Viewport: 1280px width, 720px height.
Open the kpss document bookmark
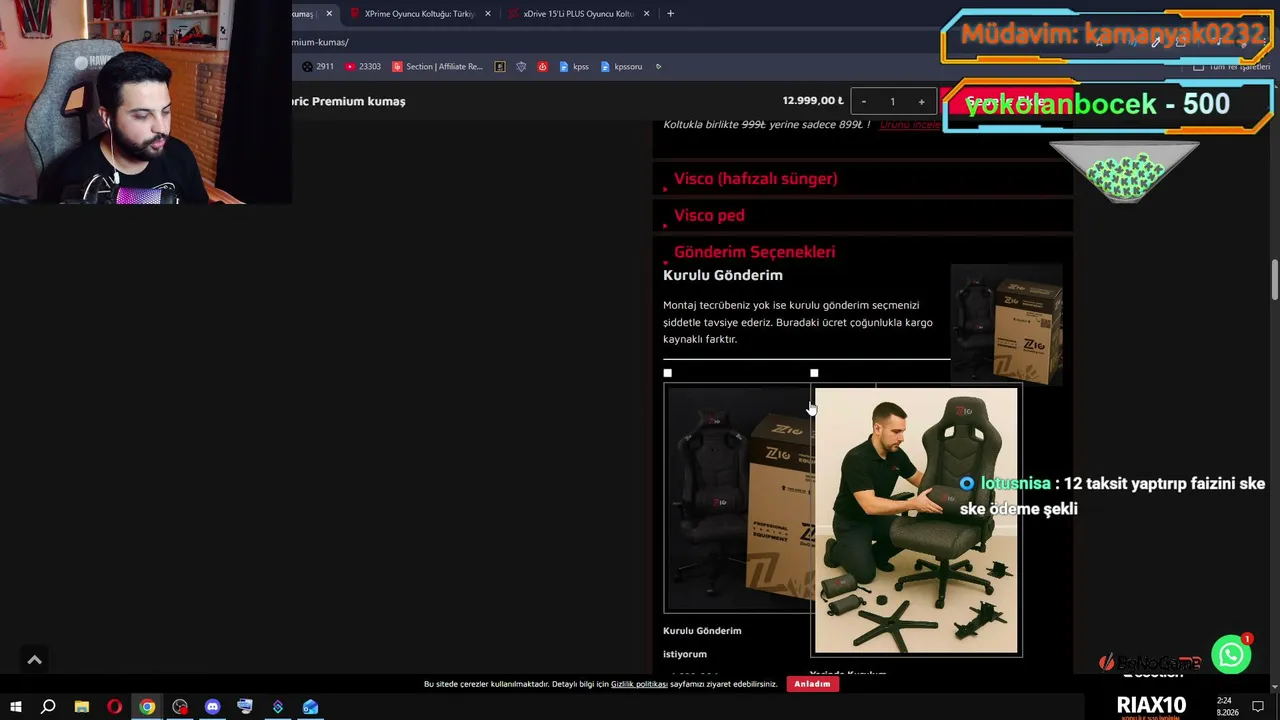(574, 67)
